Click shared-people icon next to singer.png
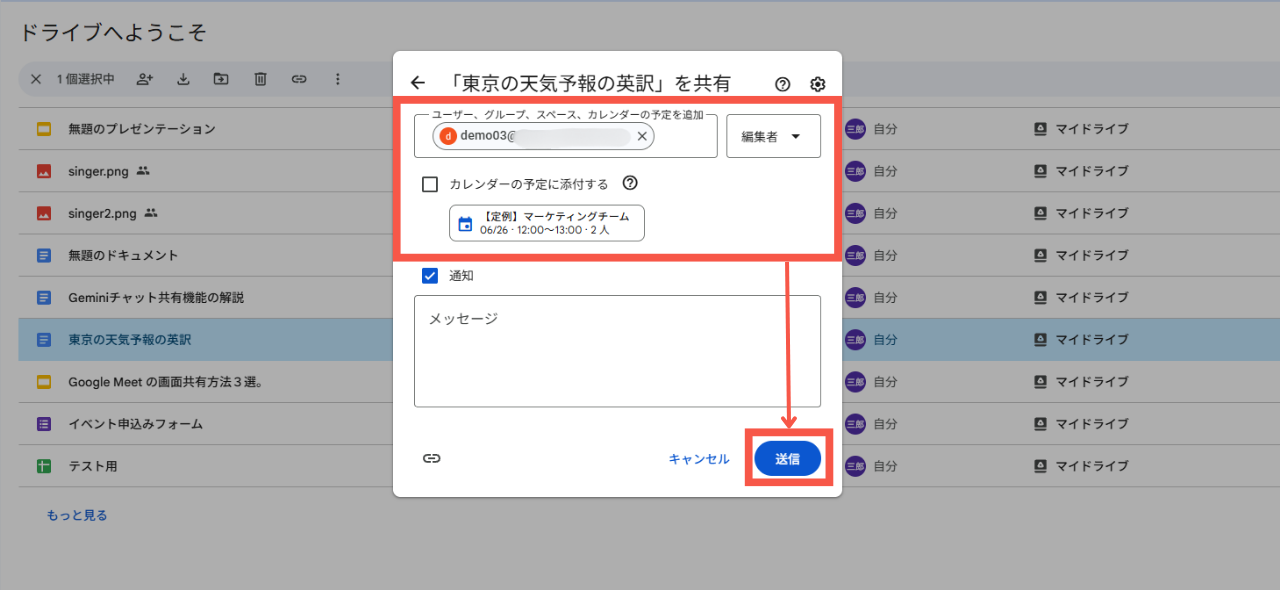1280x590 pixels. click(x=143, y=171)
